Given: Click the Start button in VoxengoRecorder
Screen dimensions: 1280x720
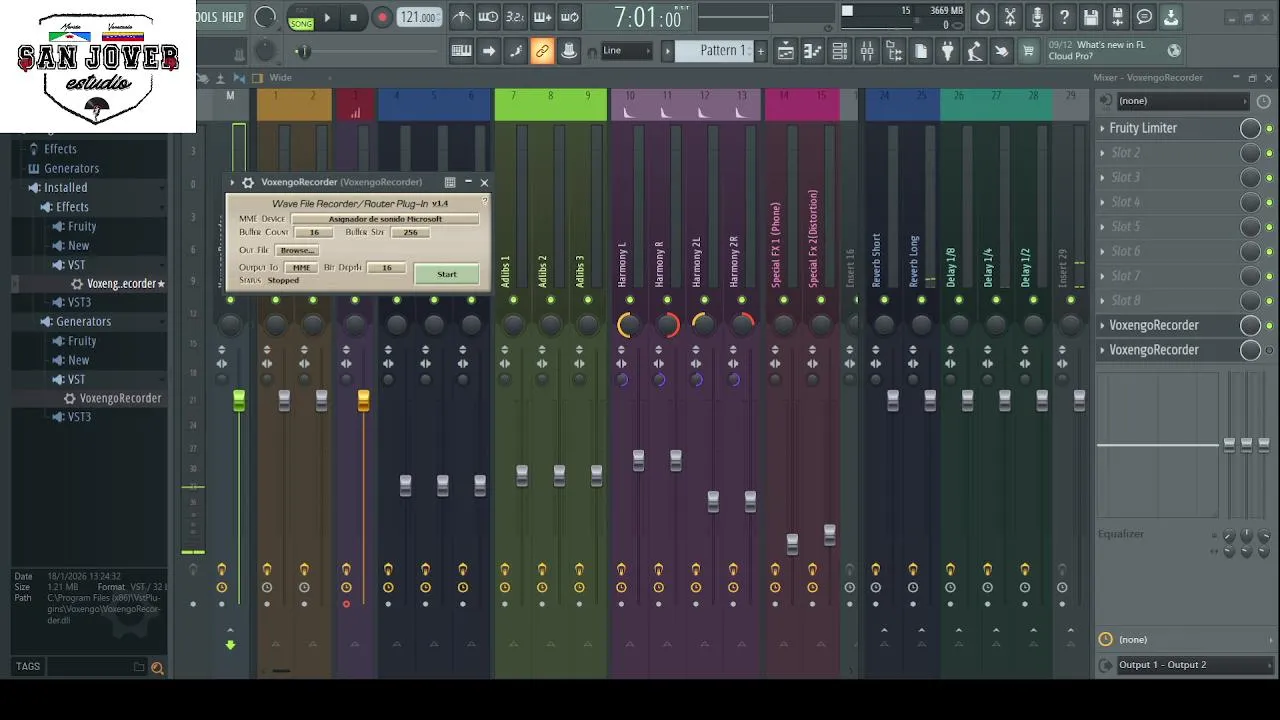Looking at the screenshot, I should pos(446,274).
